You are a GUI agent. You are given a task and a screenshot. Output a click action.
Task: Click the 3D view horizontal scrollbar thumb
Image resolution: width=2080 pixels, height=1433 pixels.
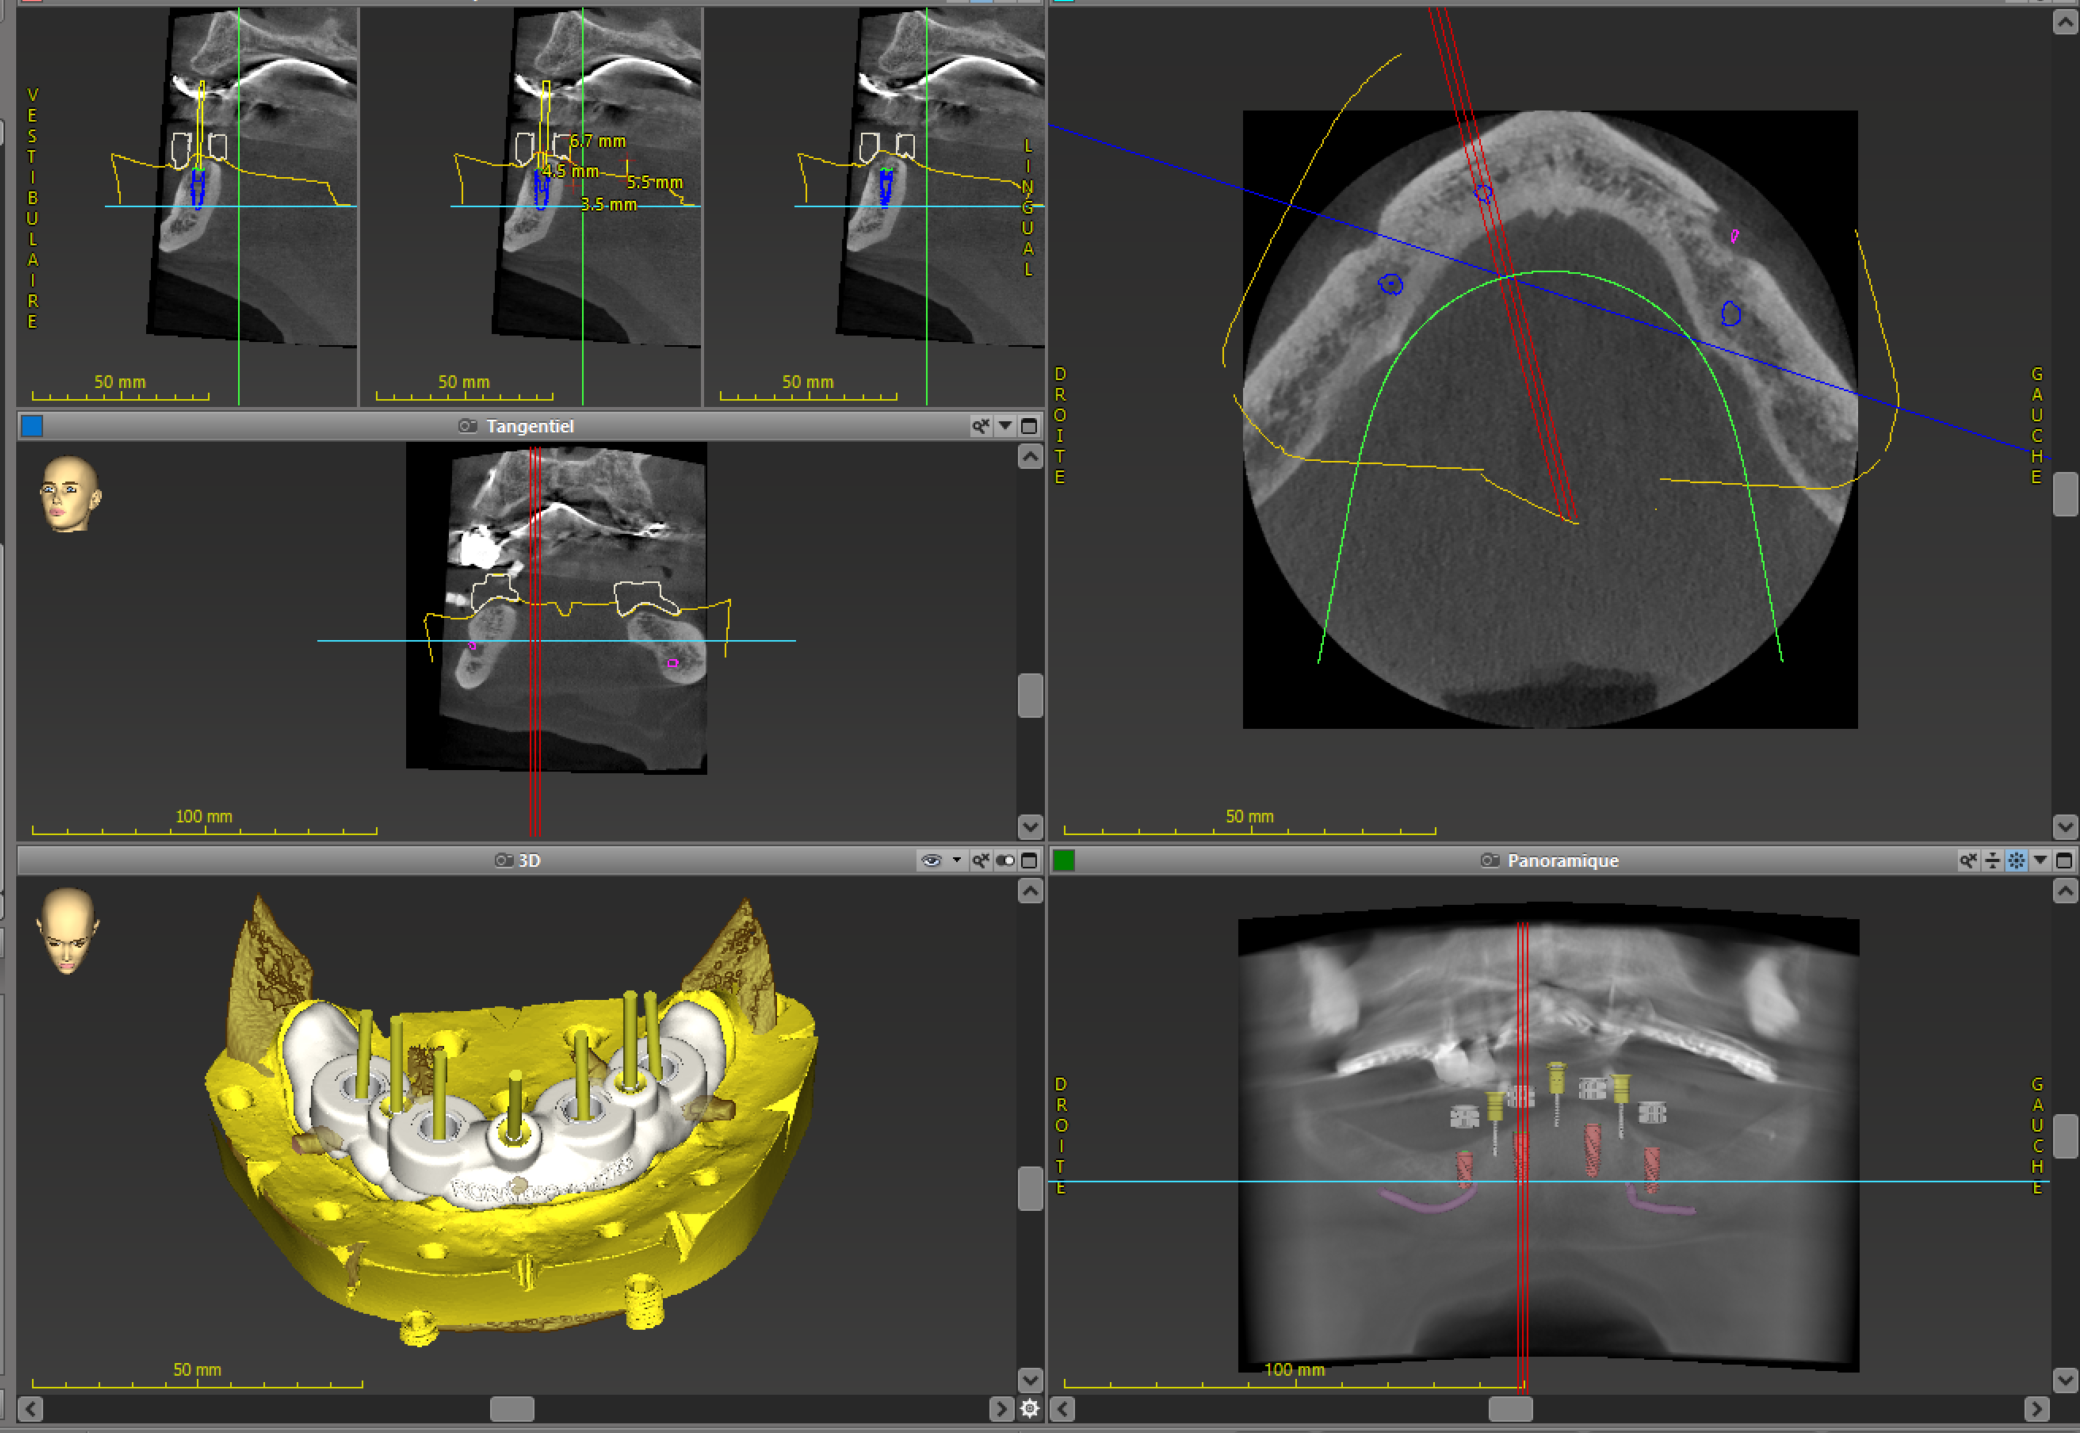pyautogui.click(x=512, y=1408)
